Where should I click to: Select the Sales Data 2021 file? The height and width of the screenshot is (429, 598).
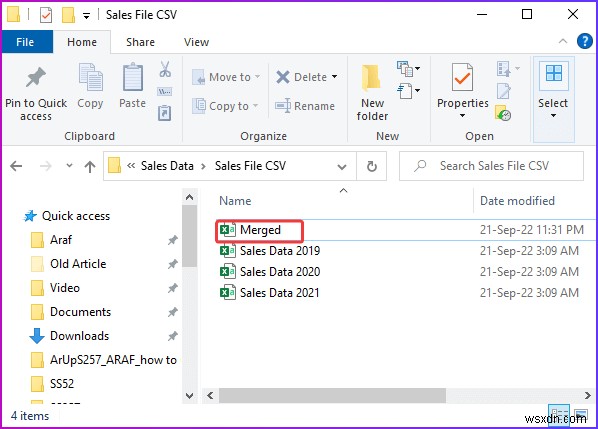coord(270,293)
